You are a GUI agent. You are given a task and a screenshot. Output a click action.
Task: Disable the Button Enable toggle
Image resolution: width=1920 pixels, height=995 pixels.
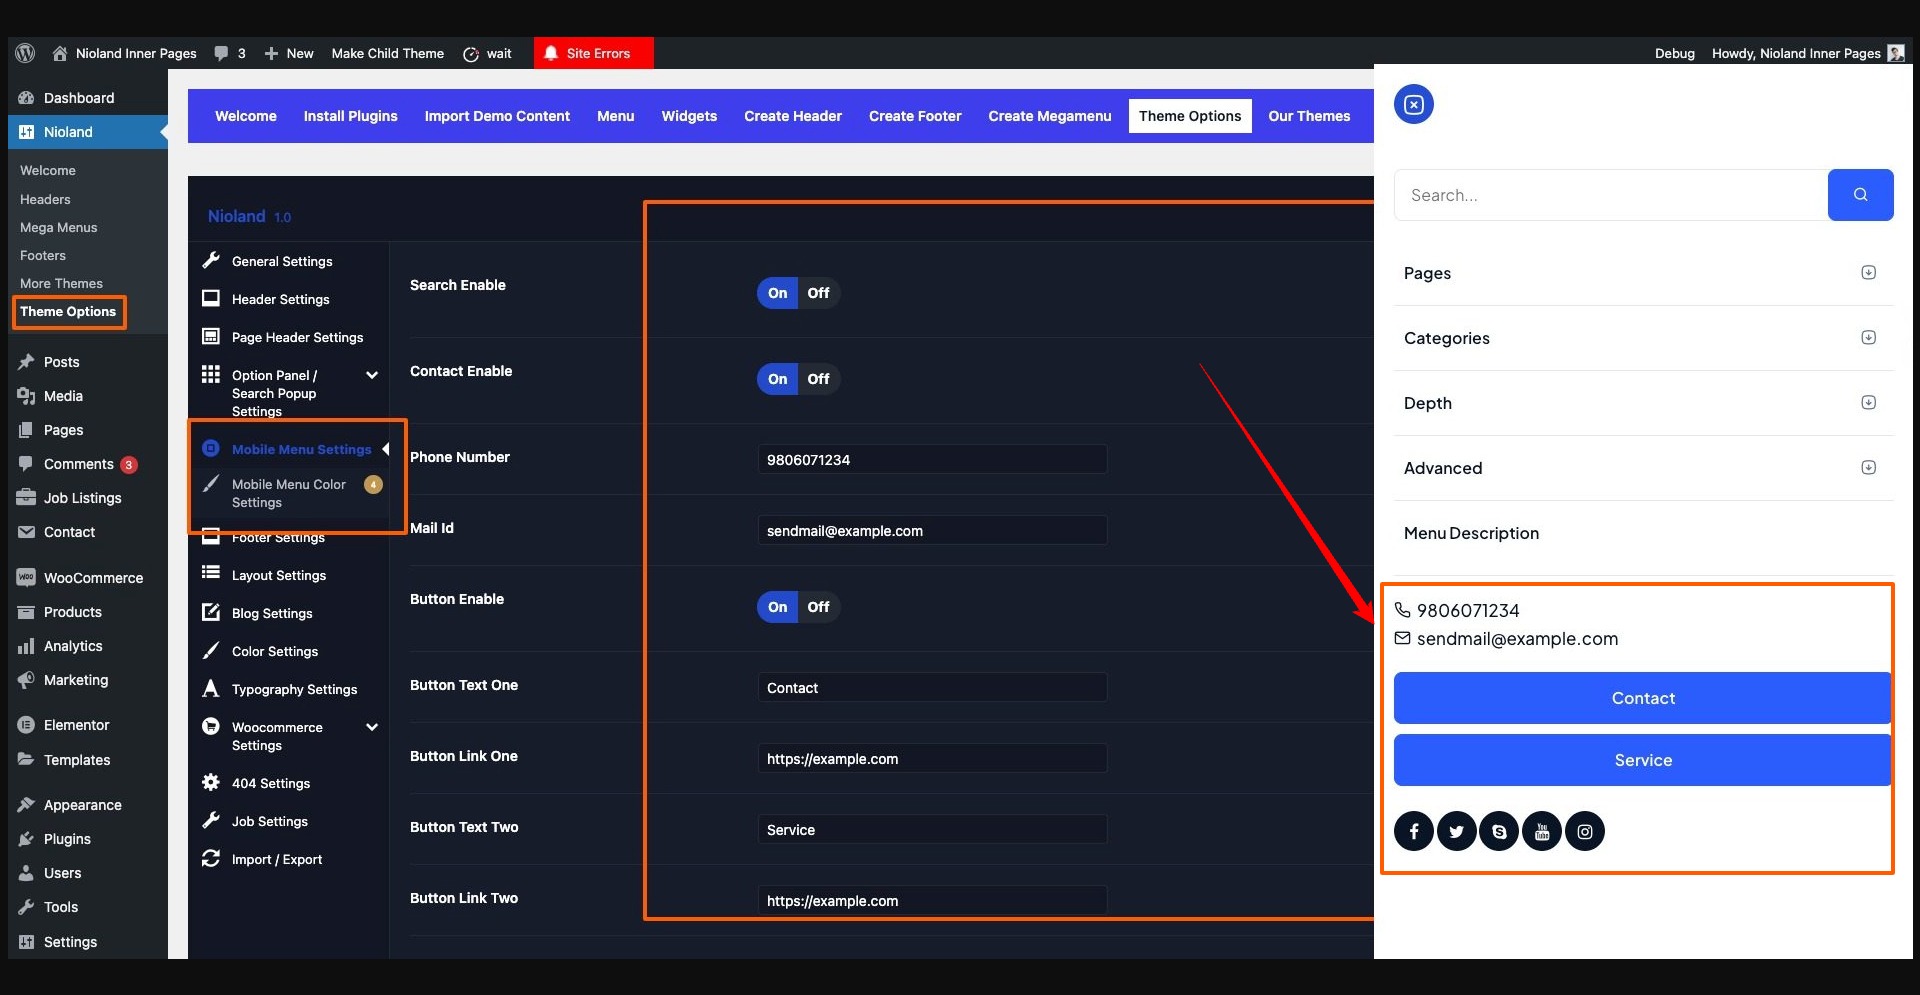pos(818,607)
